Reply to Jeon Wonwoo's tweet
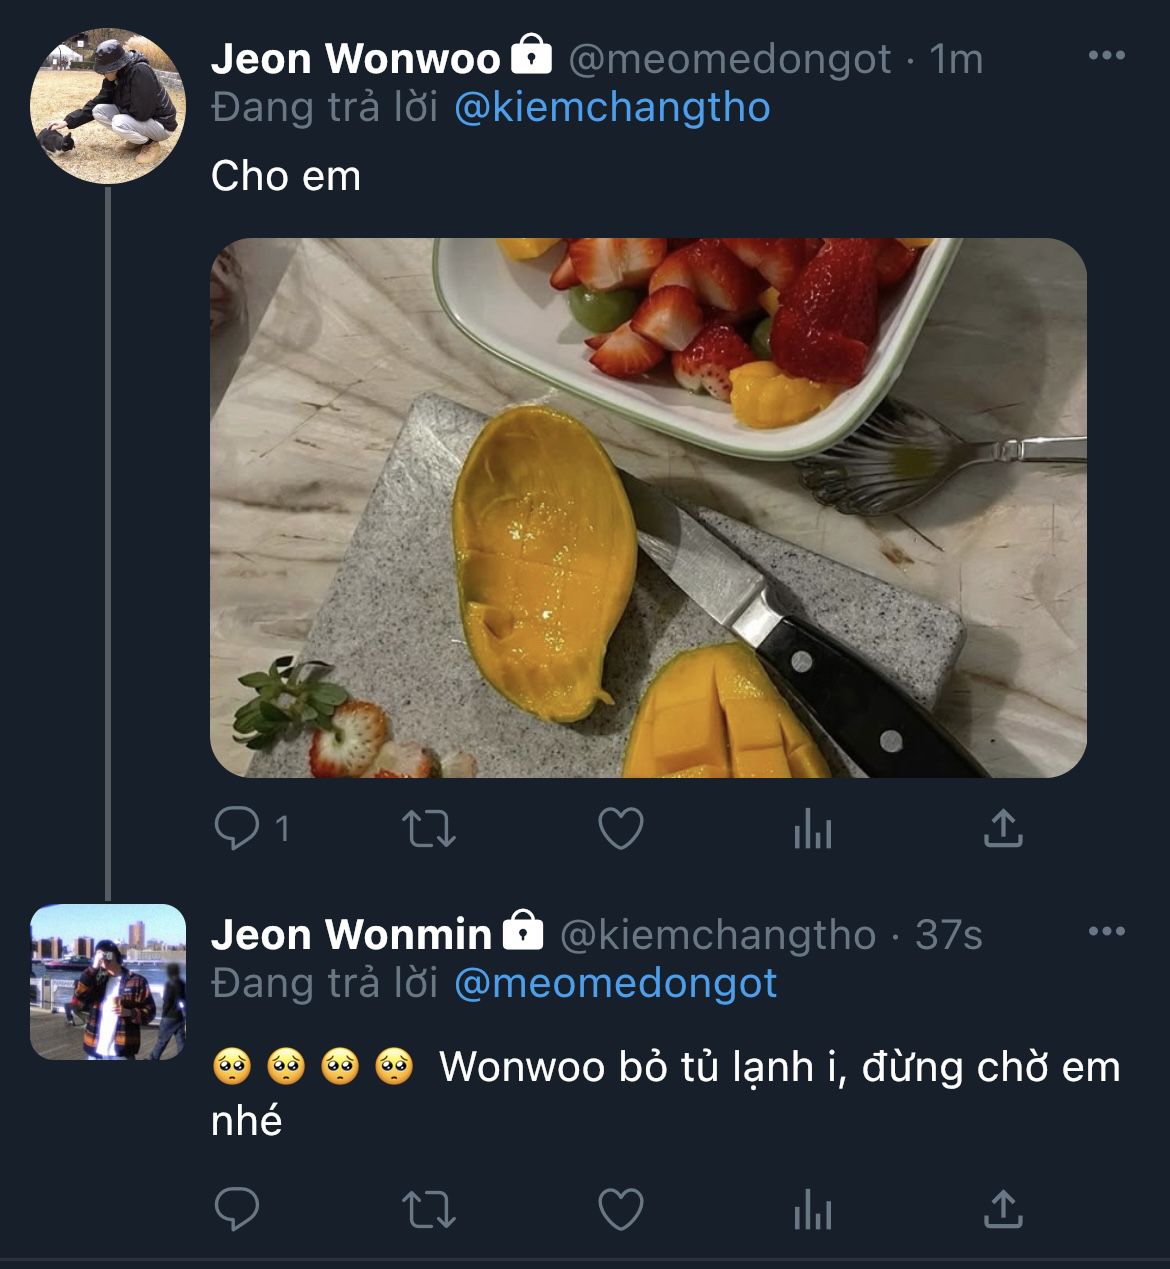This screenshot has height=1269, width=1170. pyautogui.click(x=238, y=829)
